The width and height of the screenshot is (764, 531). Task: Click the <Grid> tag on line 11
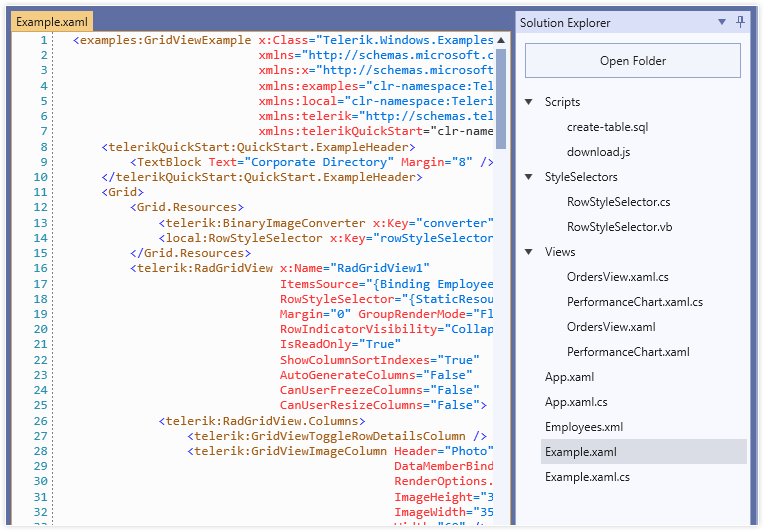point(123,192)
